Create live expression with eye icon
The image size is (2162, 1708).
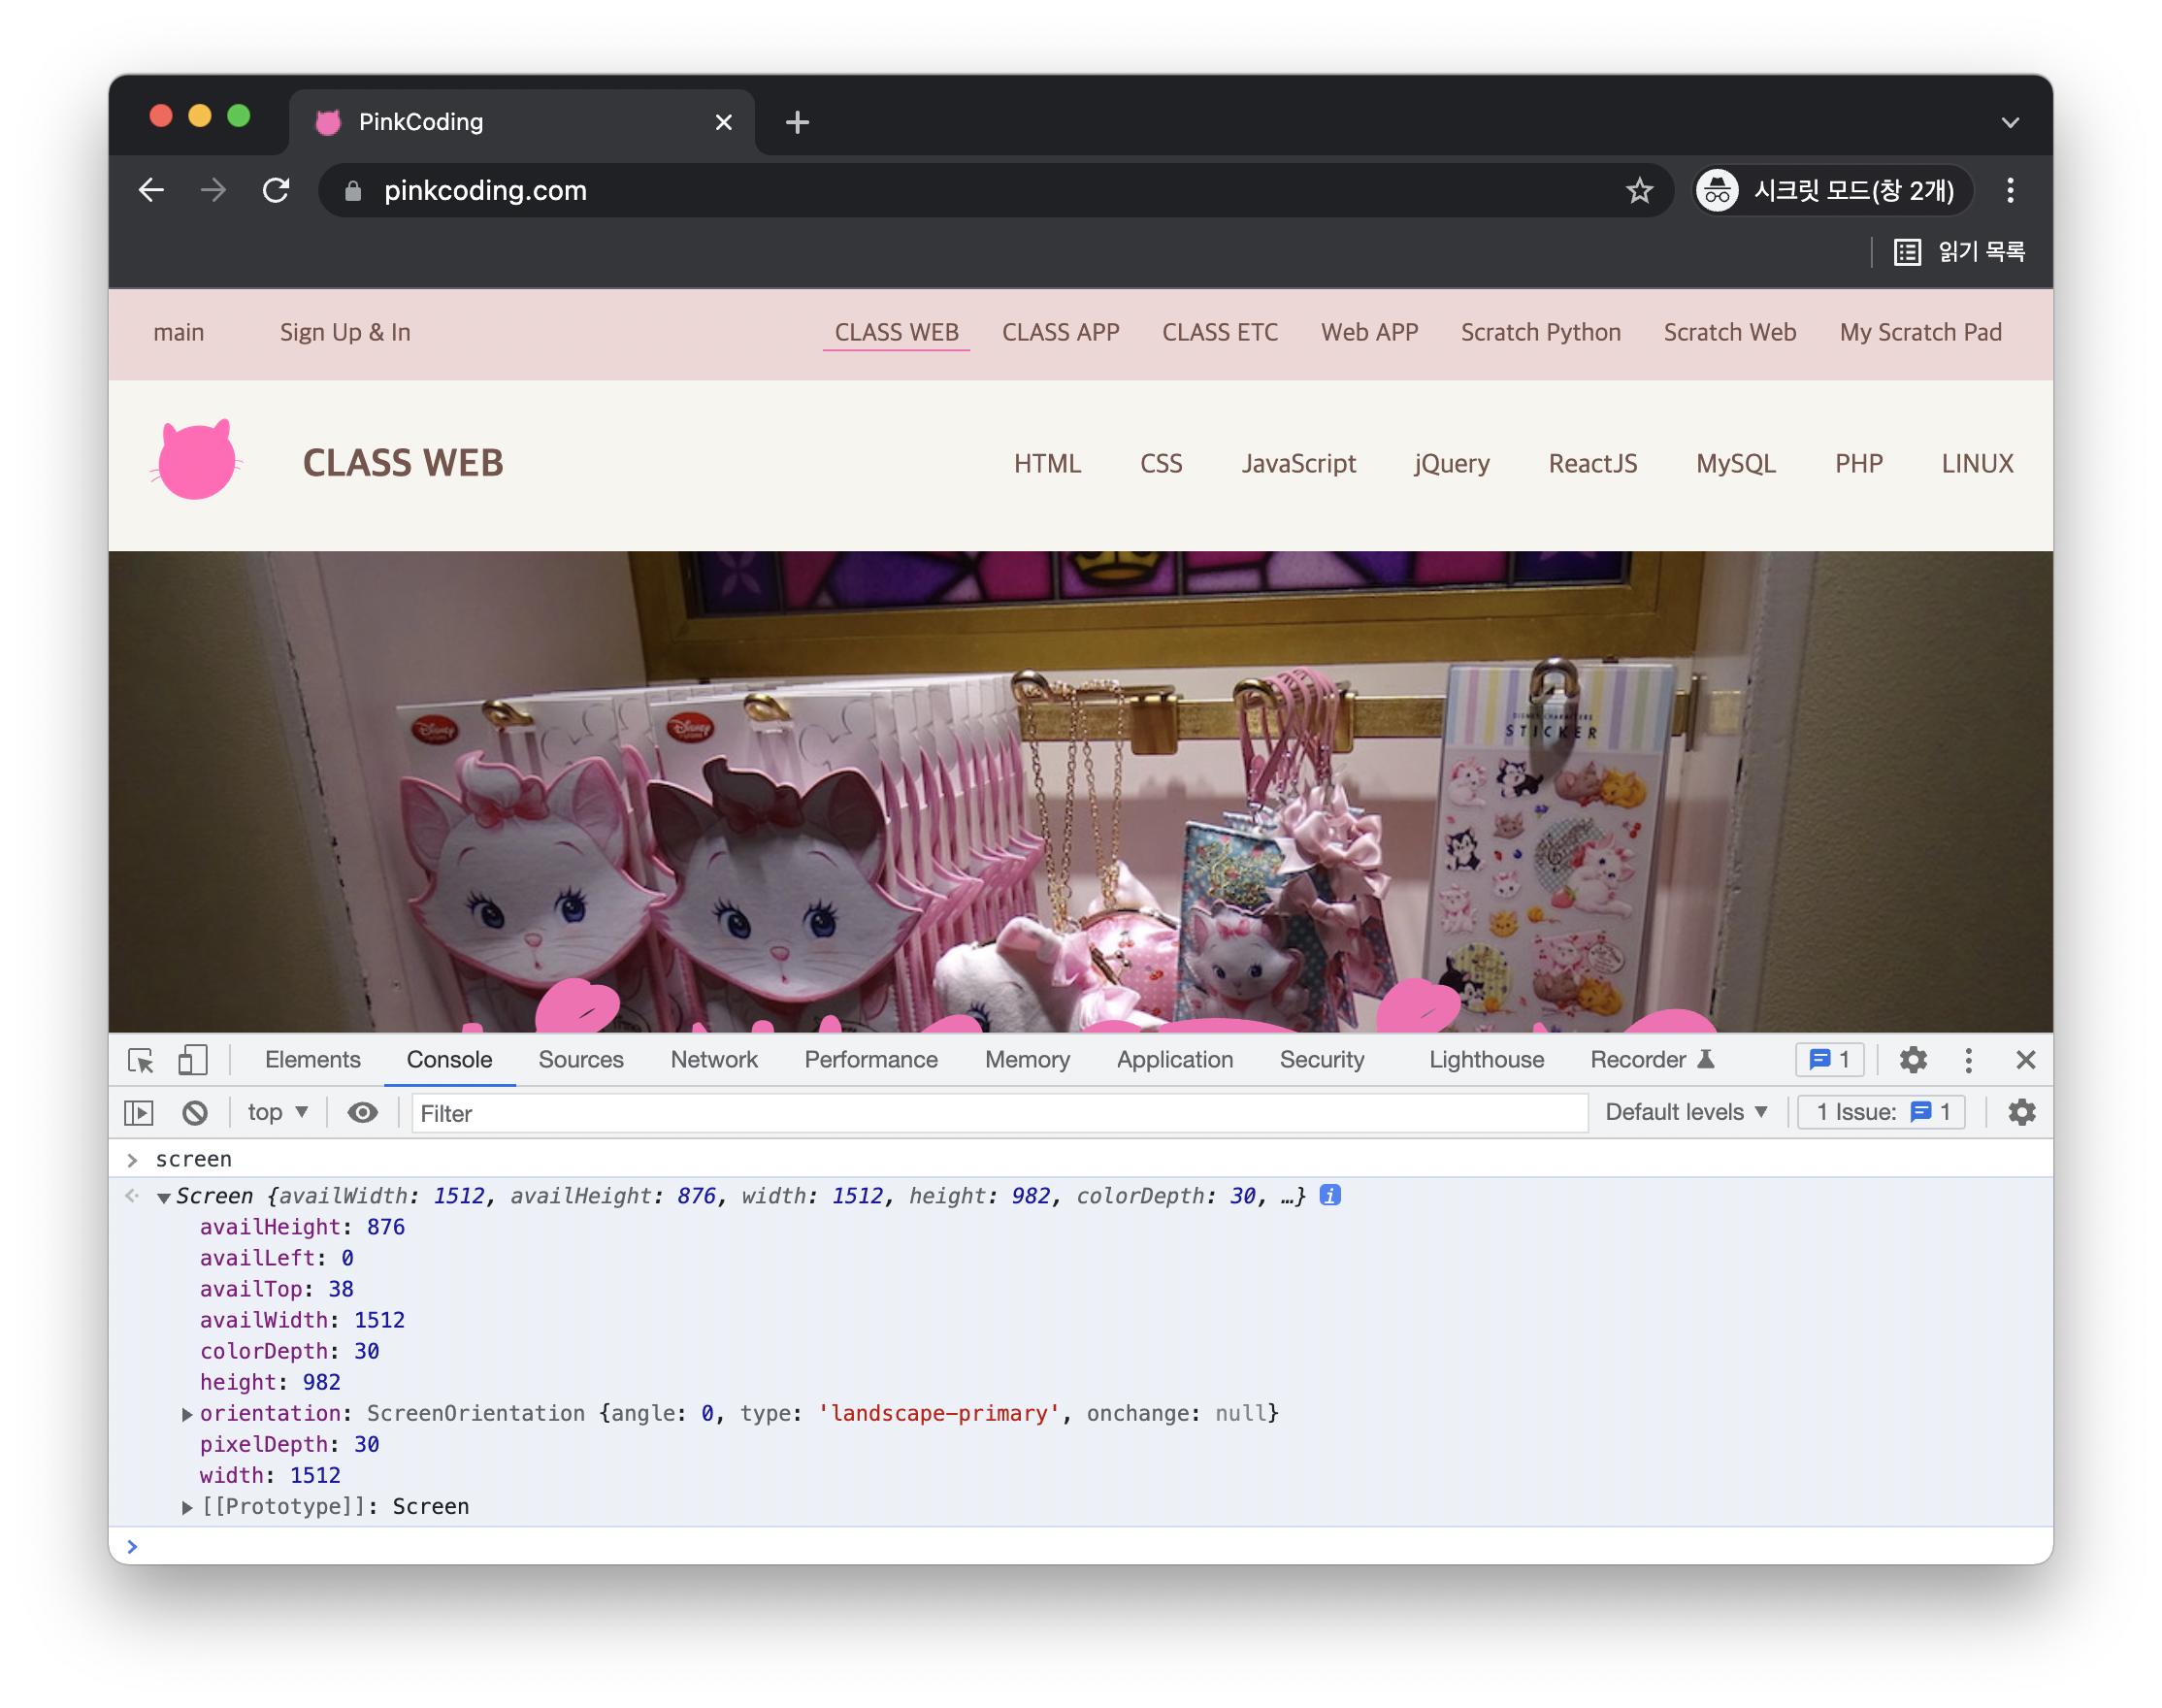click(x=362, y=1112)
